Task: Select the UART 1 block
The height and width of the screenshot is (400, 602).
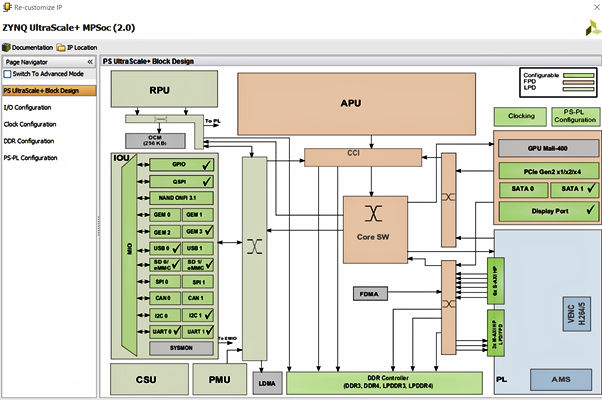Action: click(199, 331)
